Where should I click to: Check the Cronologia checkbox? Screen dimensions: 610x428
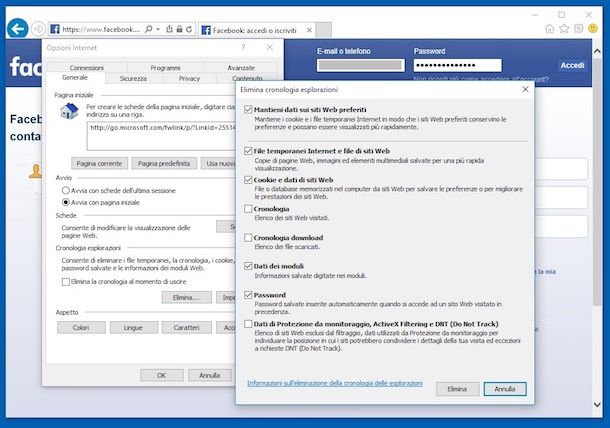(248, 209)
